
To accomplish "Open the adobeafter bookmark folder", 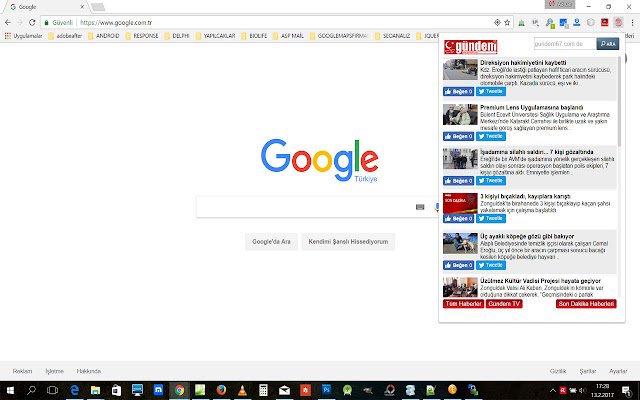I will (65, 36).
